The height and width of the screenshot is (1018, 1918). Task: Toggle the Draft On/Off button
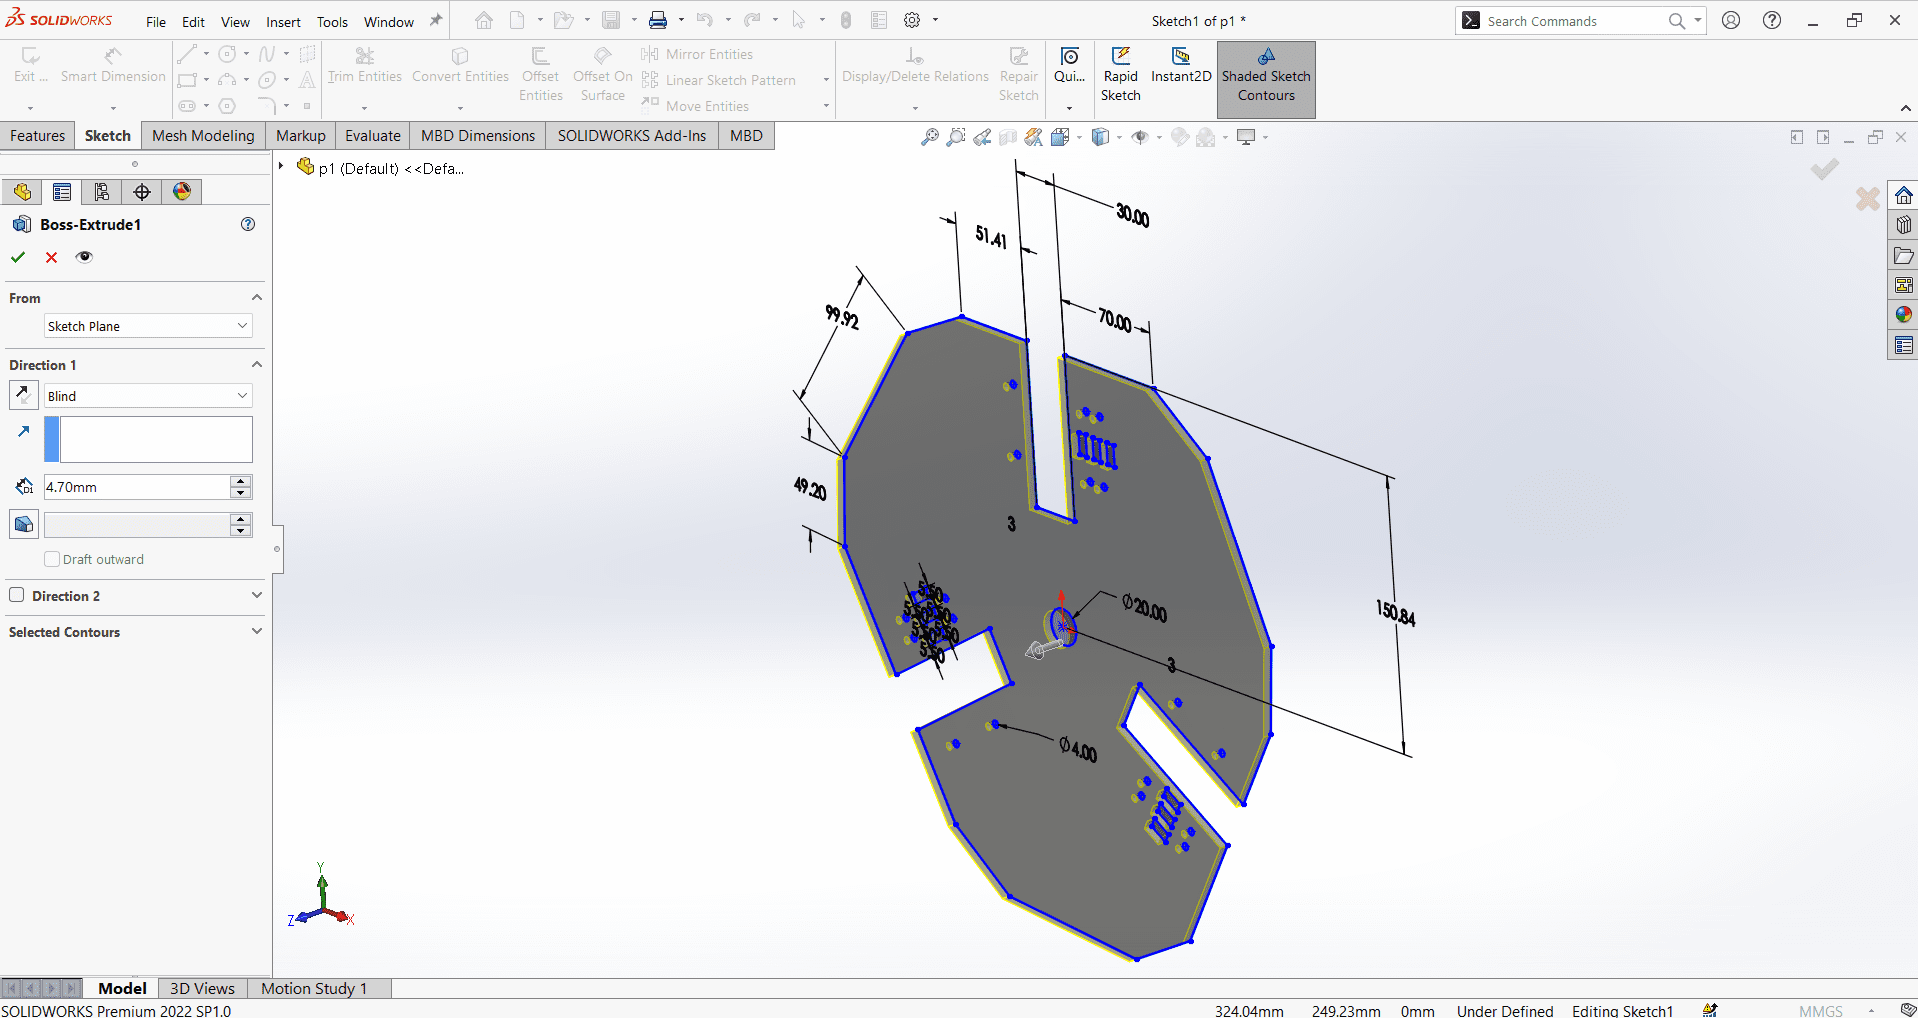24,524
